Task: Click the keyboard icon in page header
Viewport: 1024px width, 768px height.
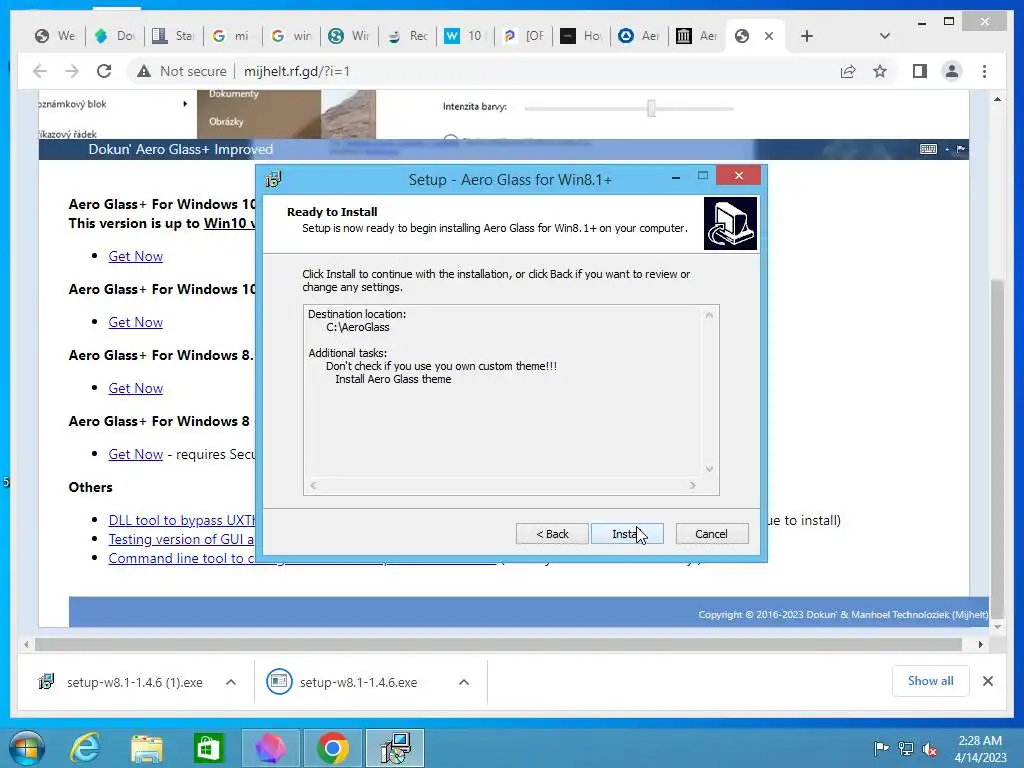Action: tap(928, 149)
